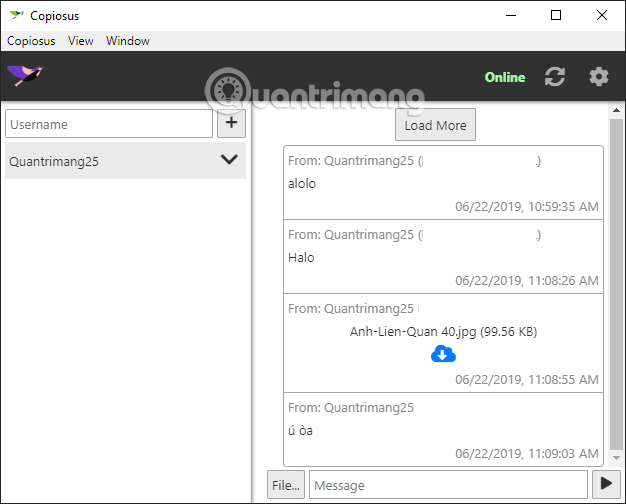The image size is (626, 504).
Task: Add a contact with the plus button
Action: pyautogui.click(x=231, y=123)
